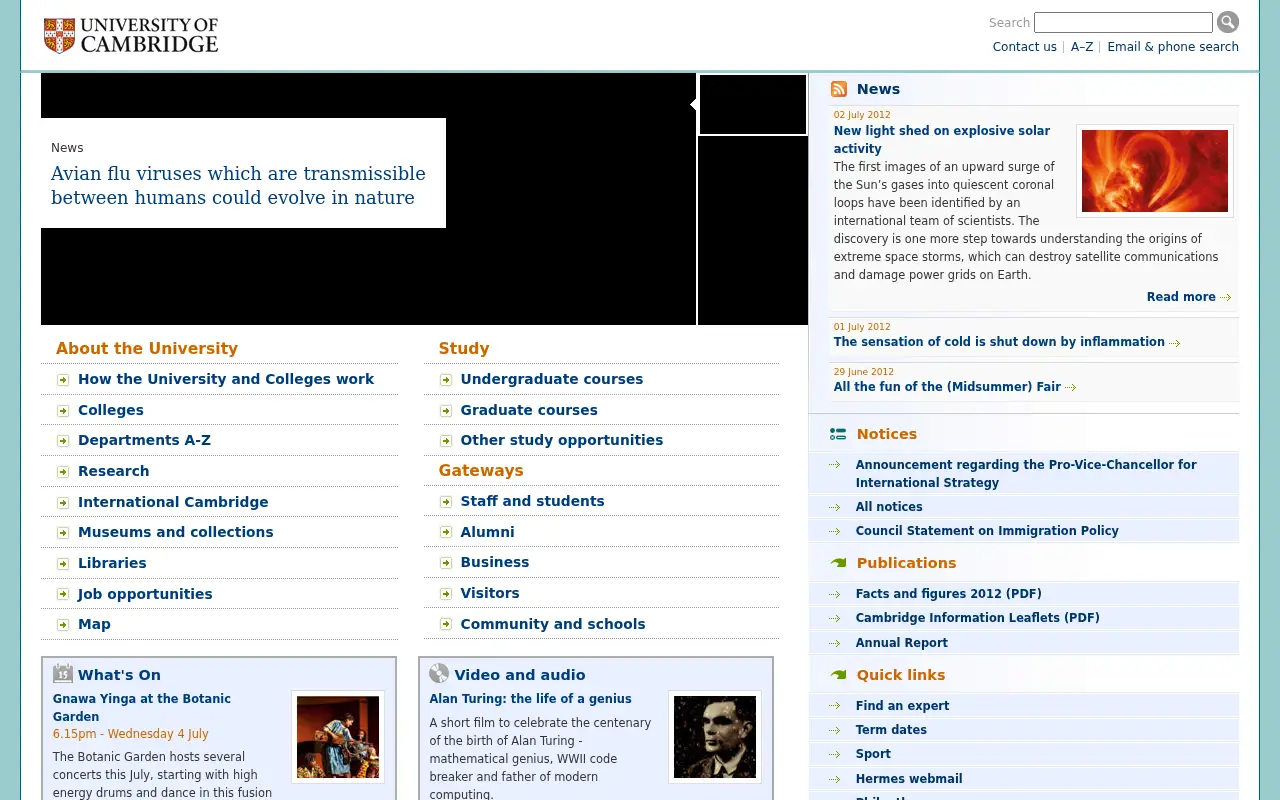The image size is (1280, 800).
Task: Click the bullet icon beside Undergraduate courses
Action: [446, 380]
